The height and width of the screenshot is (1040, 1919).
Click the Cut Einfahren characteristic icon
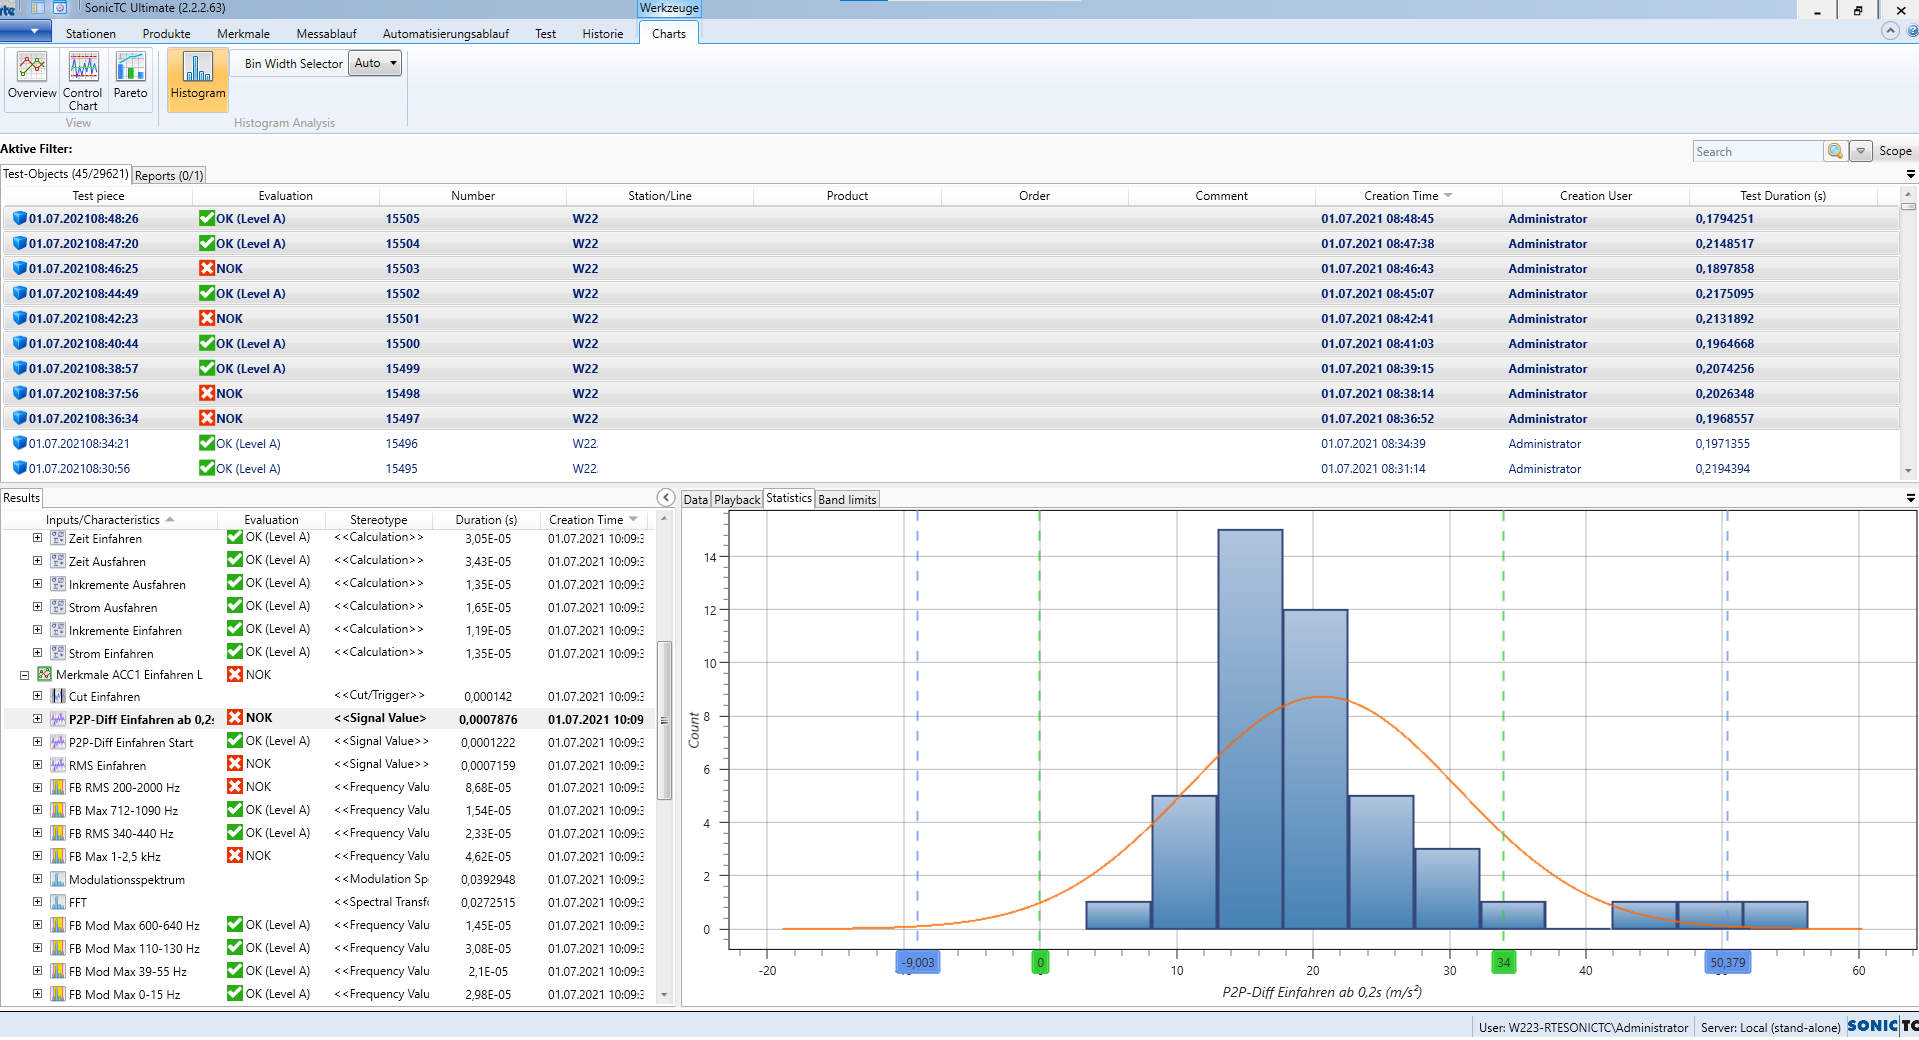59,696
